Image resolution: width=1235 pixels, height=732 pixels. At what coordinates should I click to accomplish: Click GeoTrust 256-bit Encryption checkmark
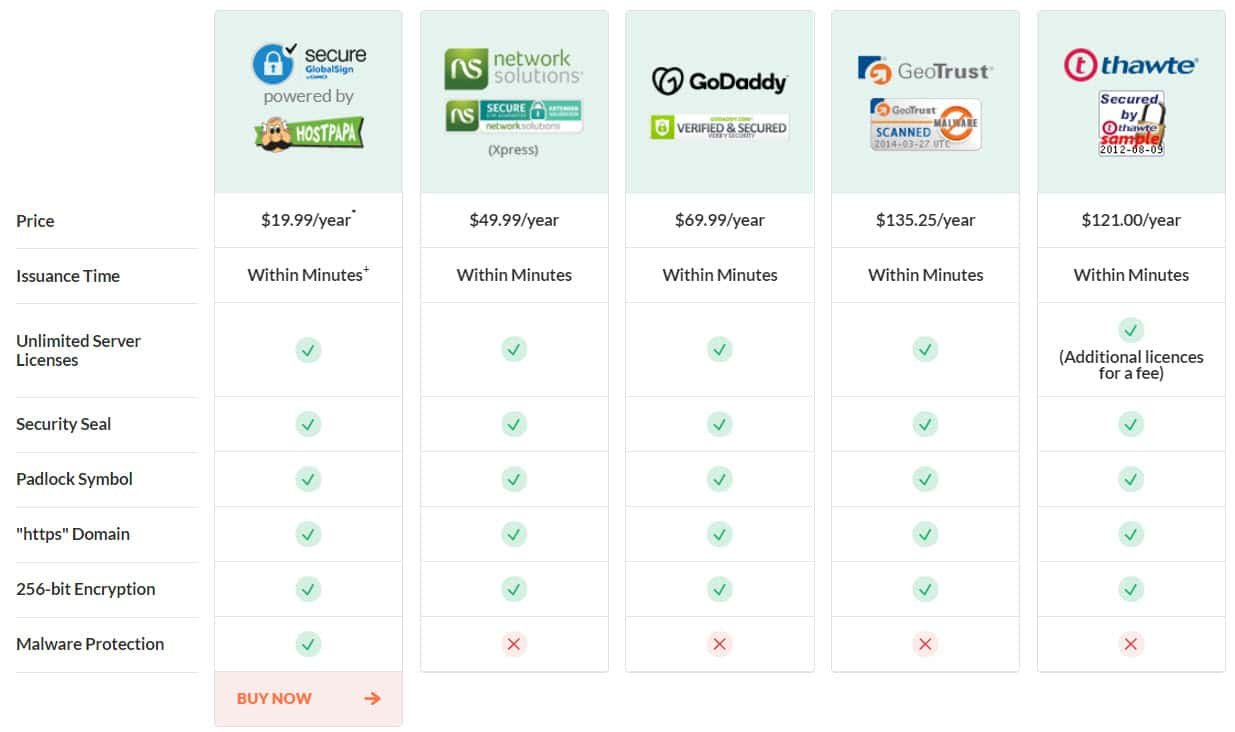coord(925,589)
